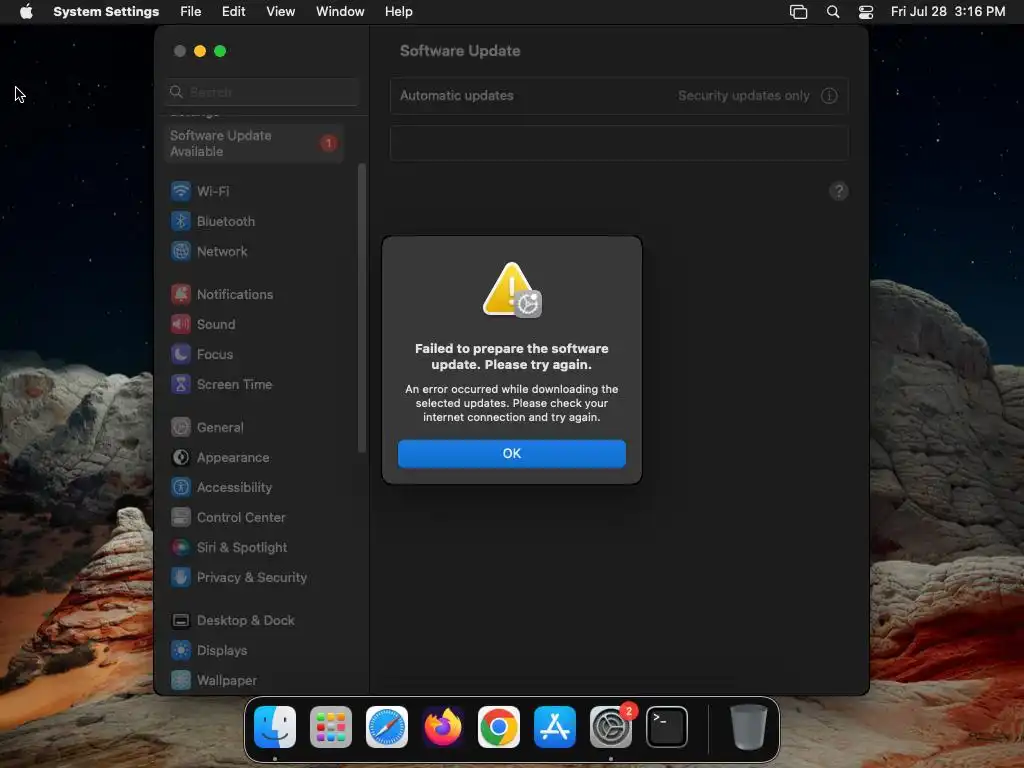This screenshot has height=768, width=1024.
Task: Select Software Update Available sidebar item
Action: pos(254,143)
